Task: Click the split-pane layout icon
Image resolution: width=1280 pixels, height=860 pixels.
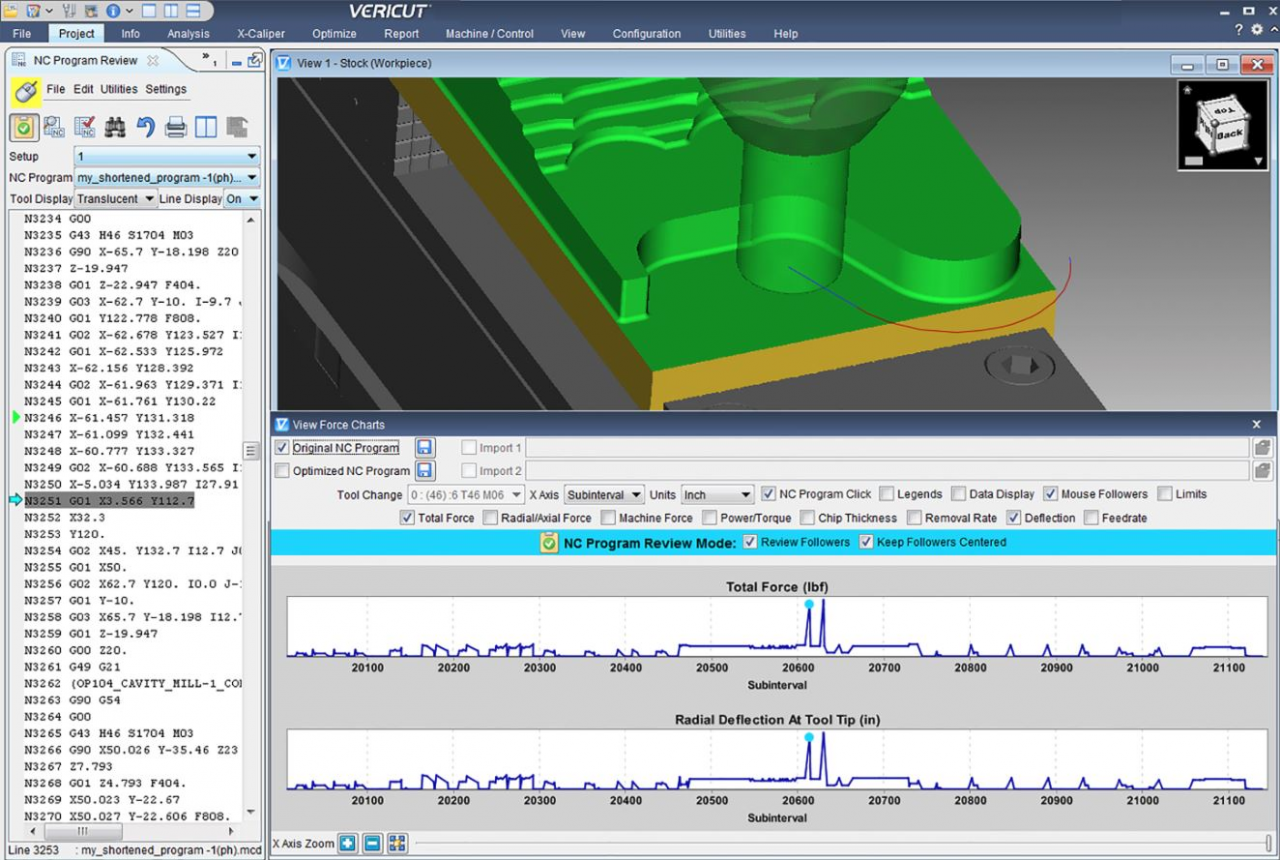Action: pos(206,127)
